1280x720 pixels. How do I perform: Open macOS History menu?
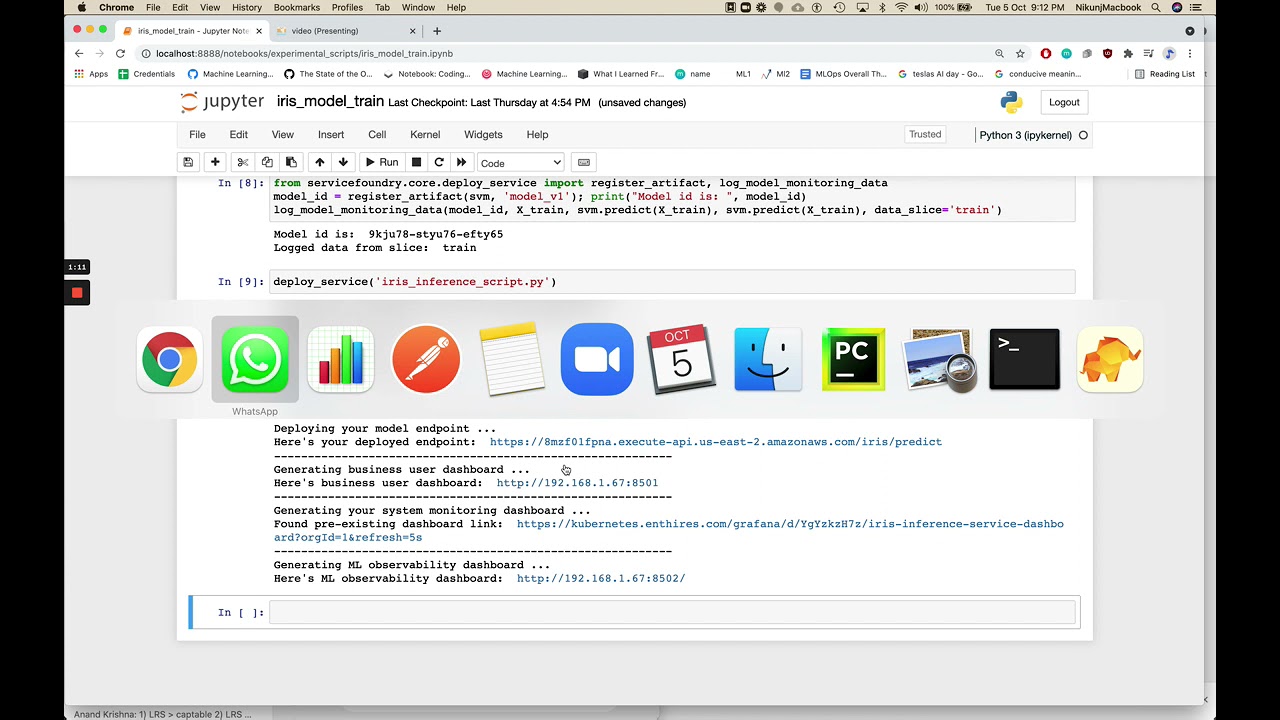click(247, 7)
